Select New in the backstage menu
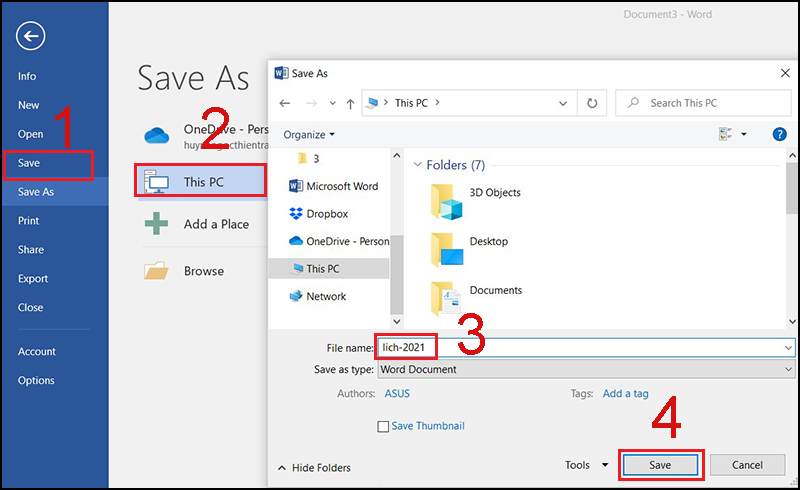 [x=29, y=105]
